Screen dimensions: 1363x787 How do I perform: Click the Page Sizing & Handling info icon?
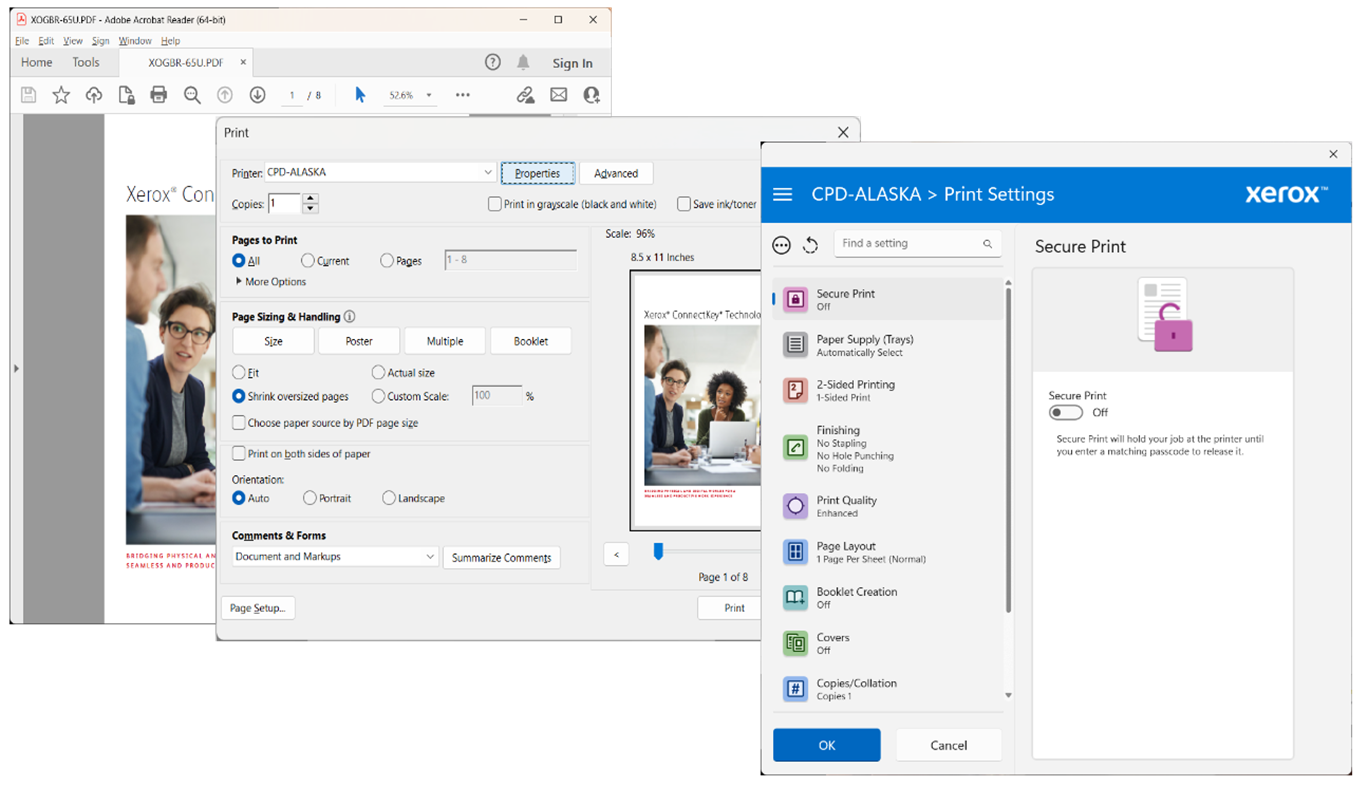(x=350, y=317)
